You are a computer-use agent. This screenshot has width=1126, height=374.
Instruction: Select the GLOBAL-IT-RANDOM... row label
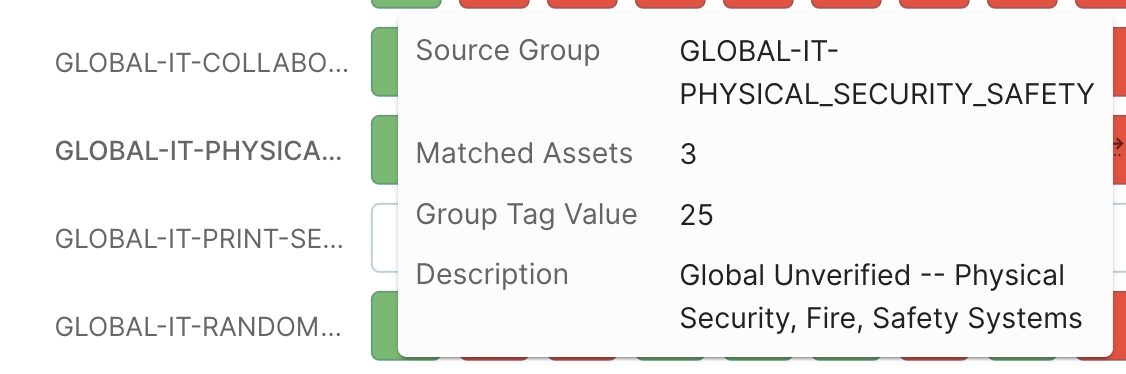tap(198, 327)
